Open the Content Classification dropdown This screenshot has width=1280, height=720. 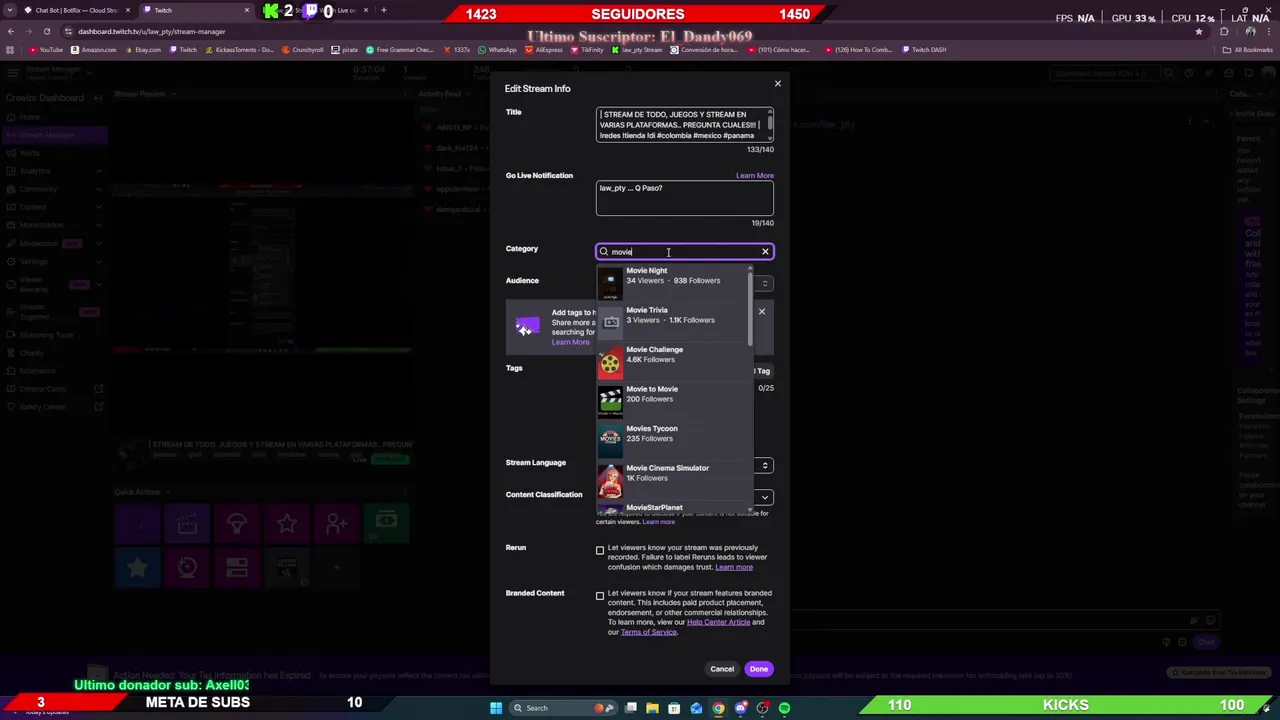pyautogui.click(x=765, y=498)
